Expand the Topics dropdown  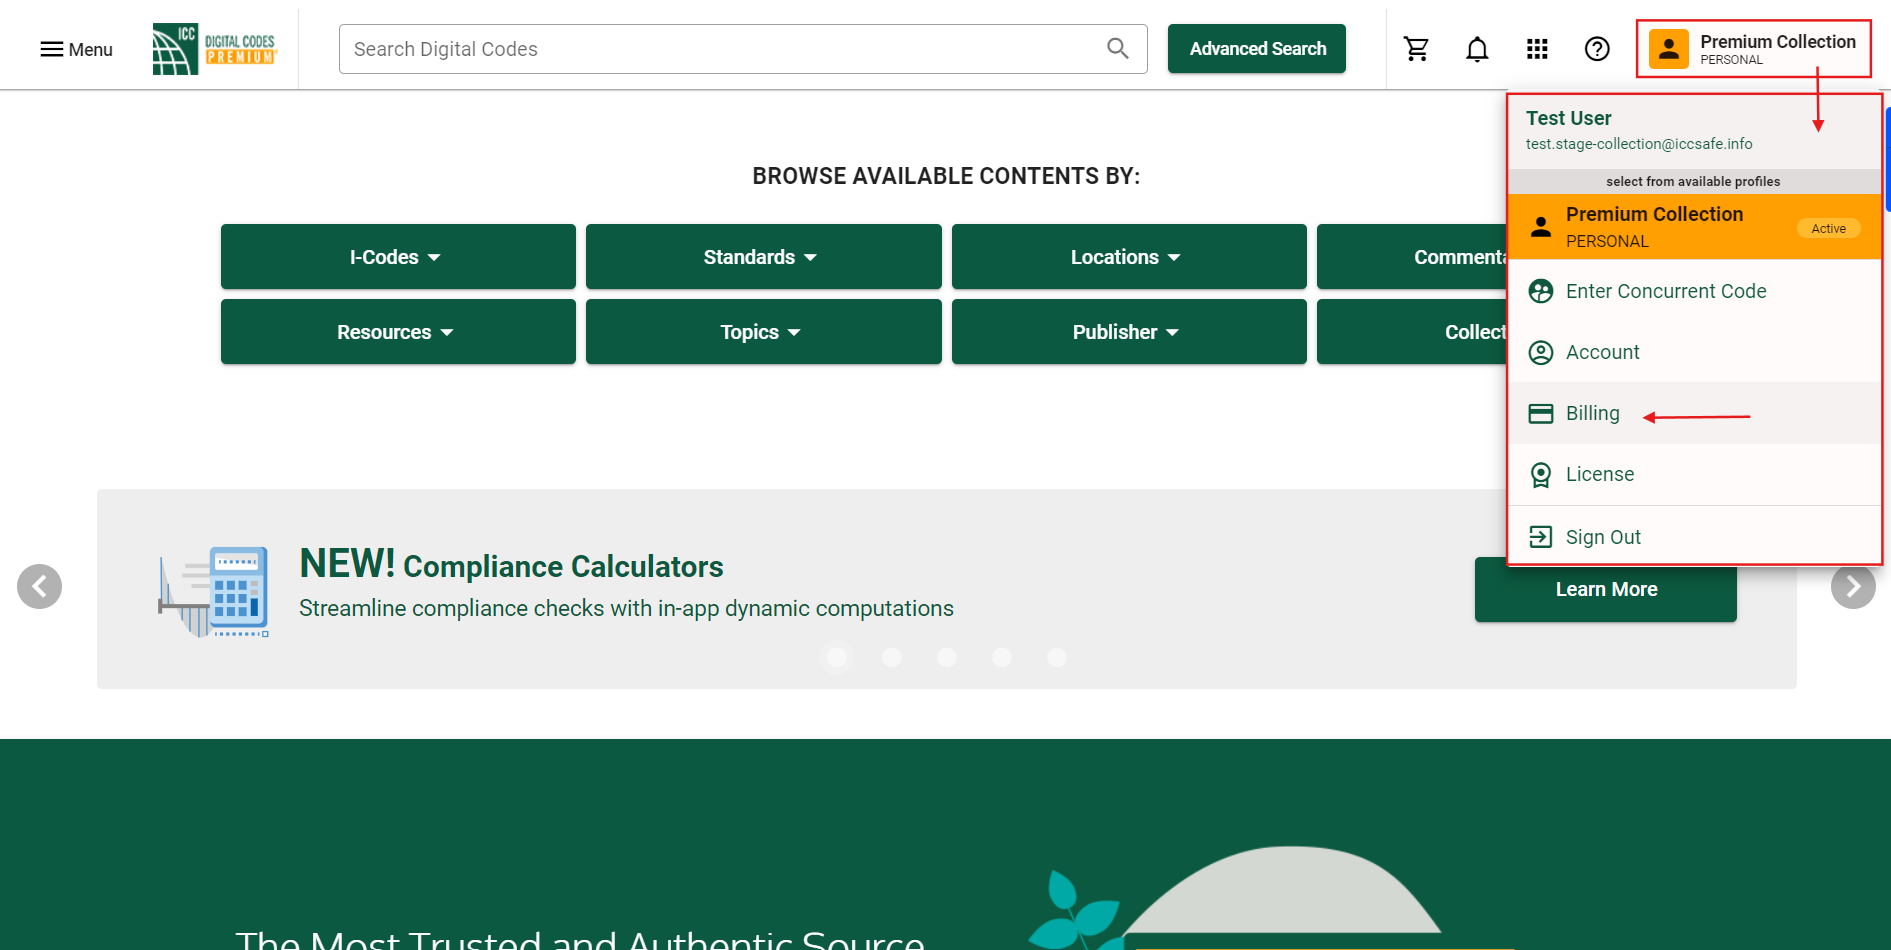pos(763,332)
